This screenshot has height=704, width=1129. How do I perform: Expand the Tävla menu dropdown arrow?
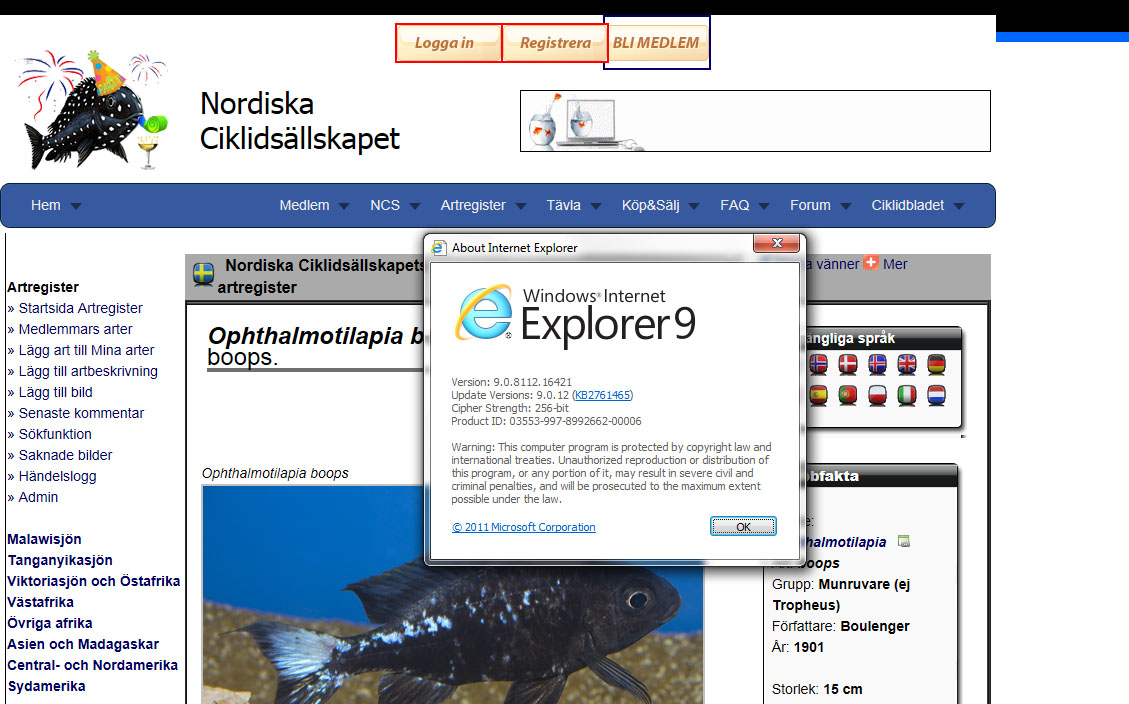pos(595,206)
